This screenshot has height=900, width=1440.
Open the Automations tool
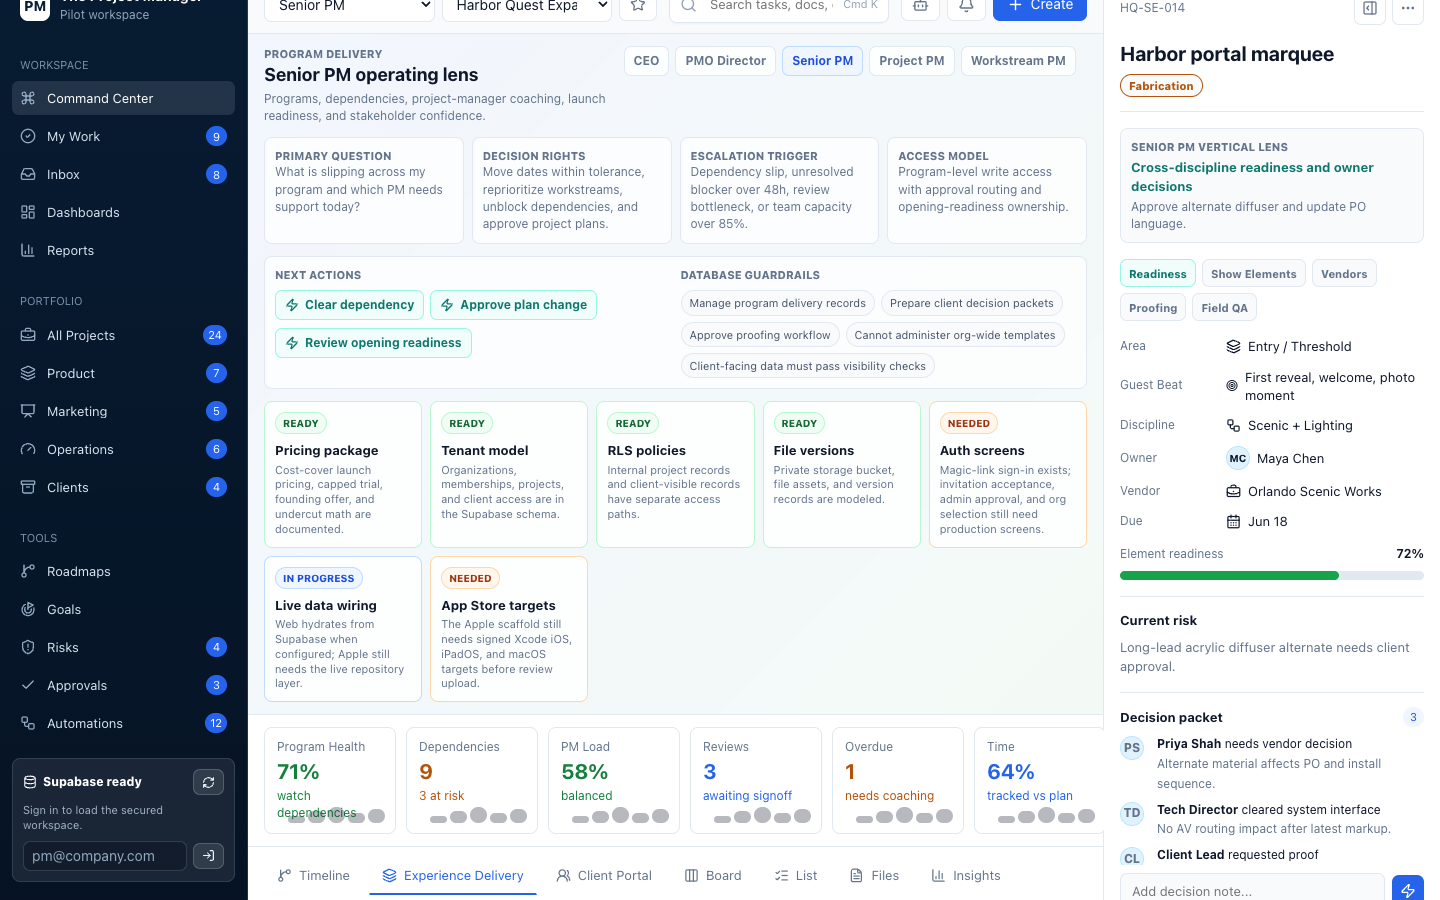point(123,723)
